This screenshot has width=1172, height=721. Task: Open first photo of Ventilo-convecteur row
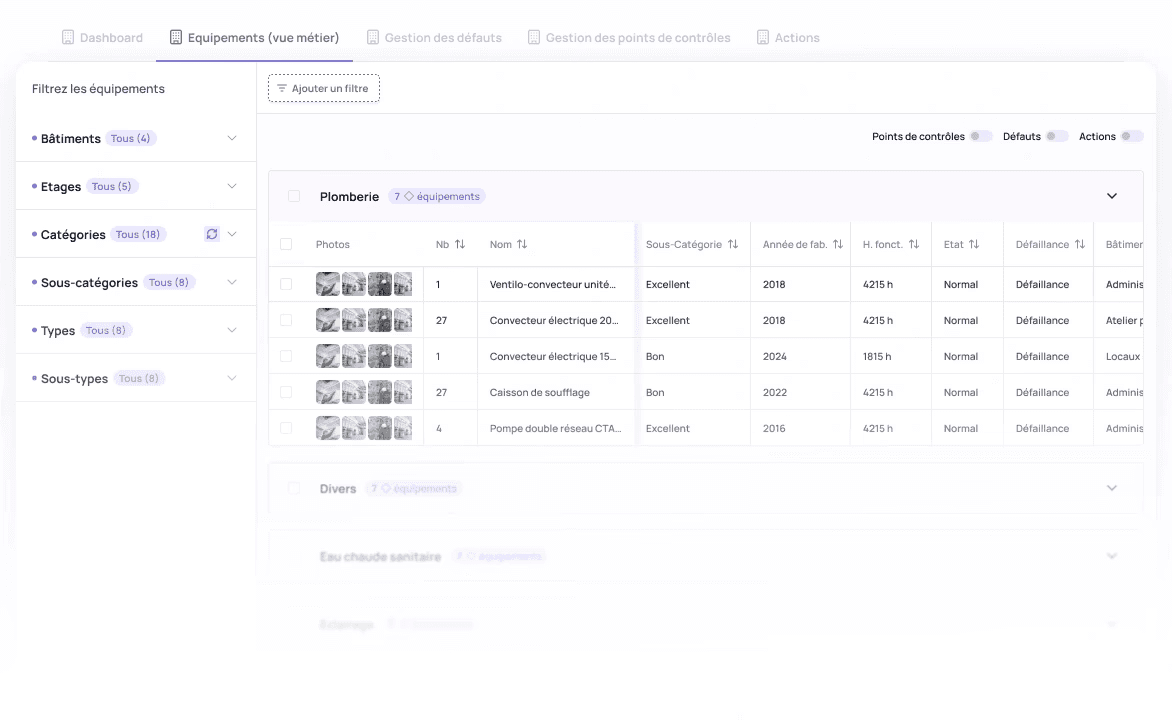pyautogui.click(x=327, y=284)
